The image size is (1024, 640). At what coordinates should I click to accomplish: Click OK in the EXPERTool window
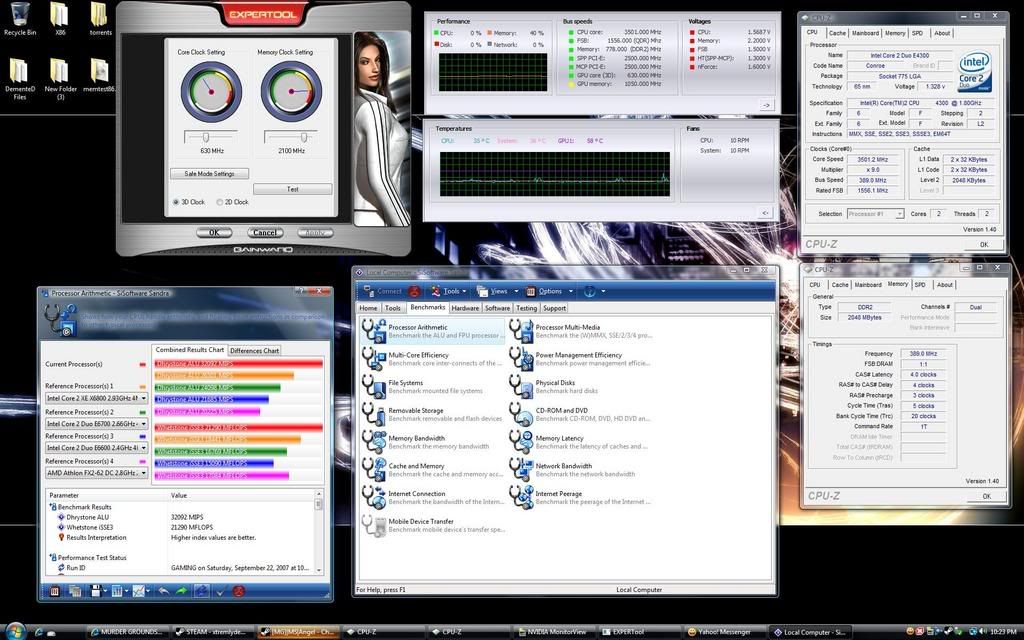click(x=214, y=232)
